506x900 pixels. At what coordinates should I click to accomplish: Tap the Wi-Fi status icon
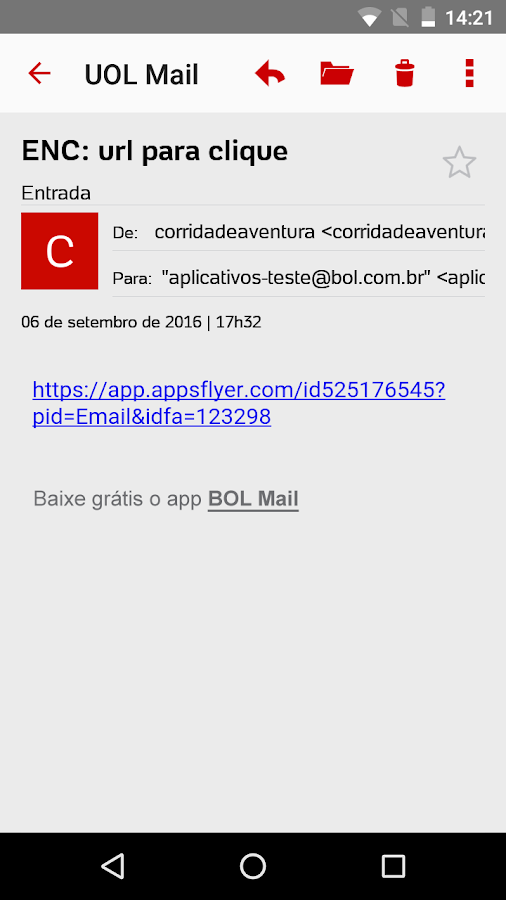[369, 17]
